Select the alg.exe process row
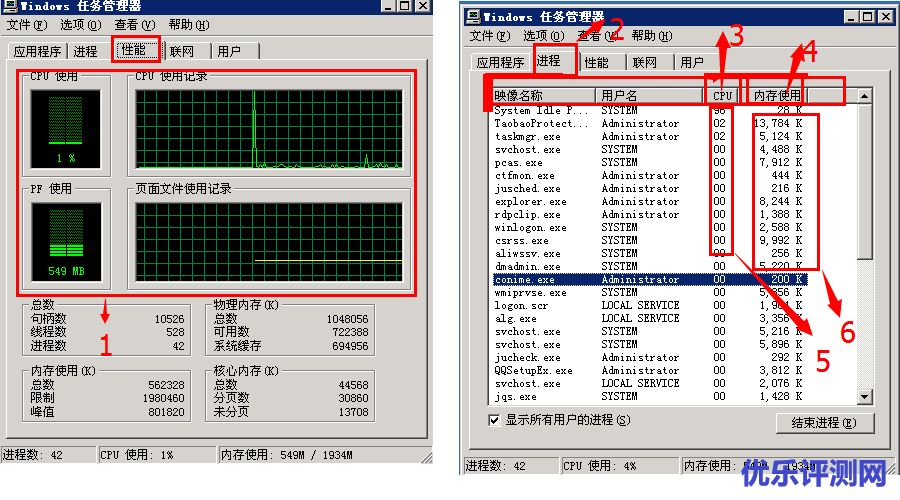 [650, 318]
